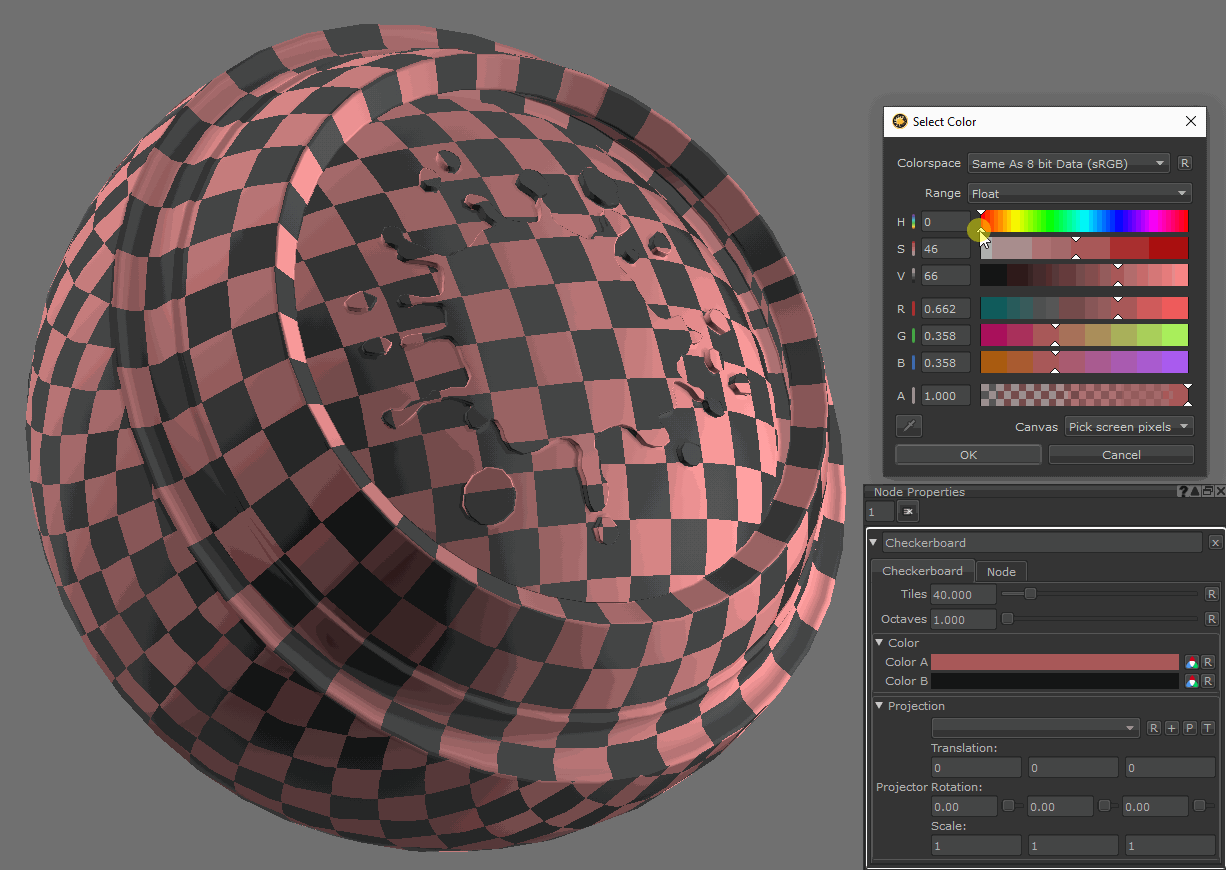Viewport: 1226px width, 870px height.
Task: Switch to the Node tab
Action: pos(1001,572)
